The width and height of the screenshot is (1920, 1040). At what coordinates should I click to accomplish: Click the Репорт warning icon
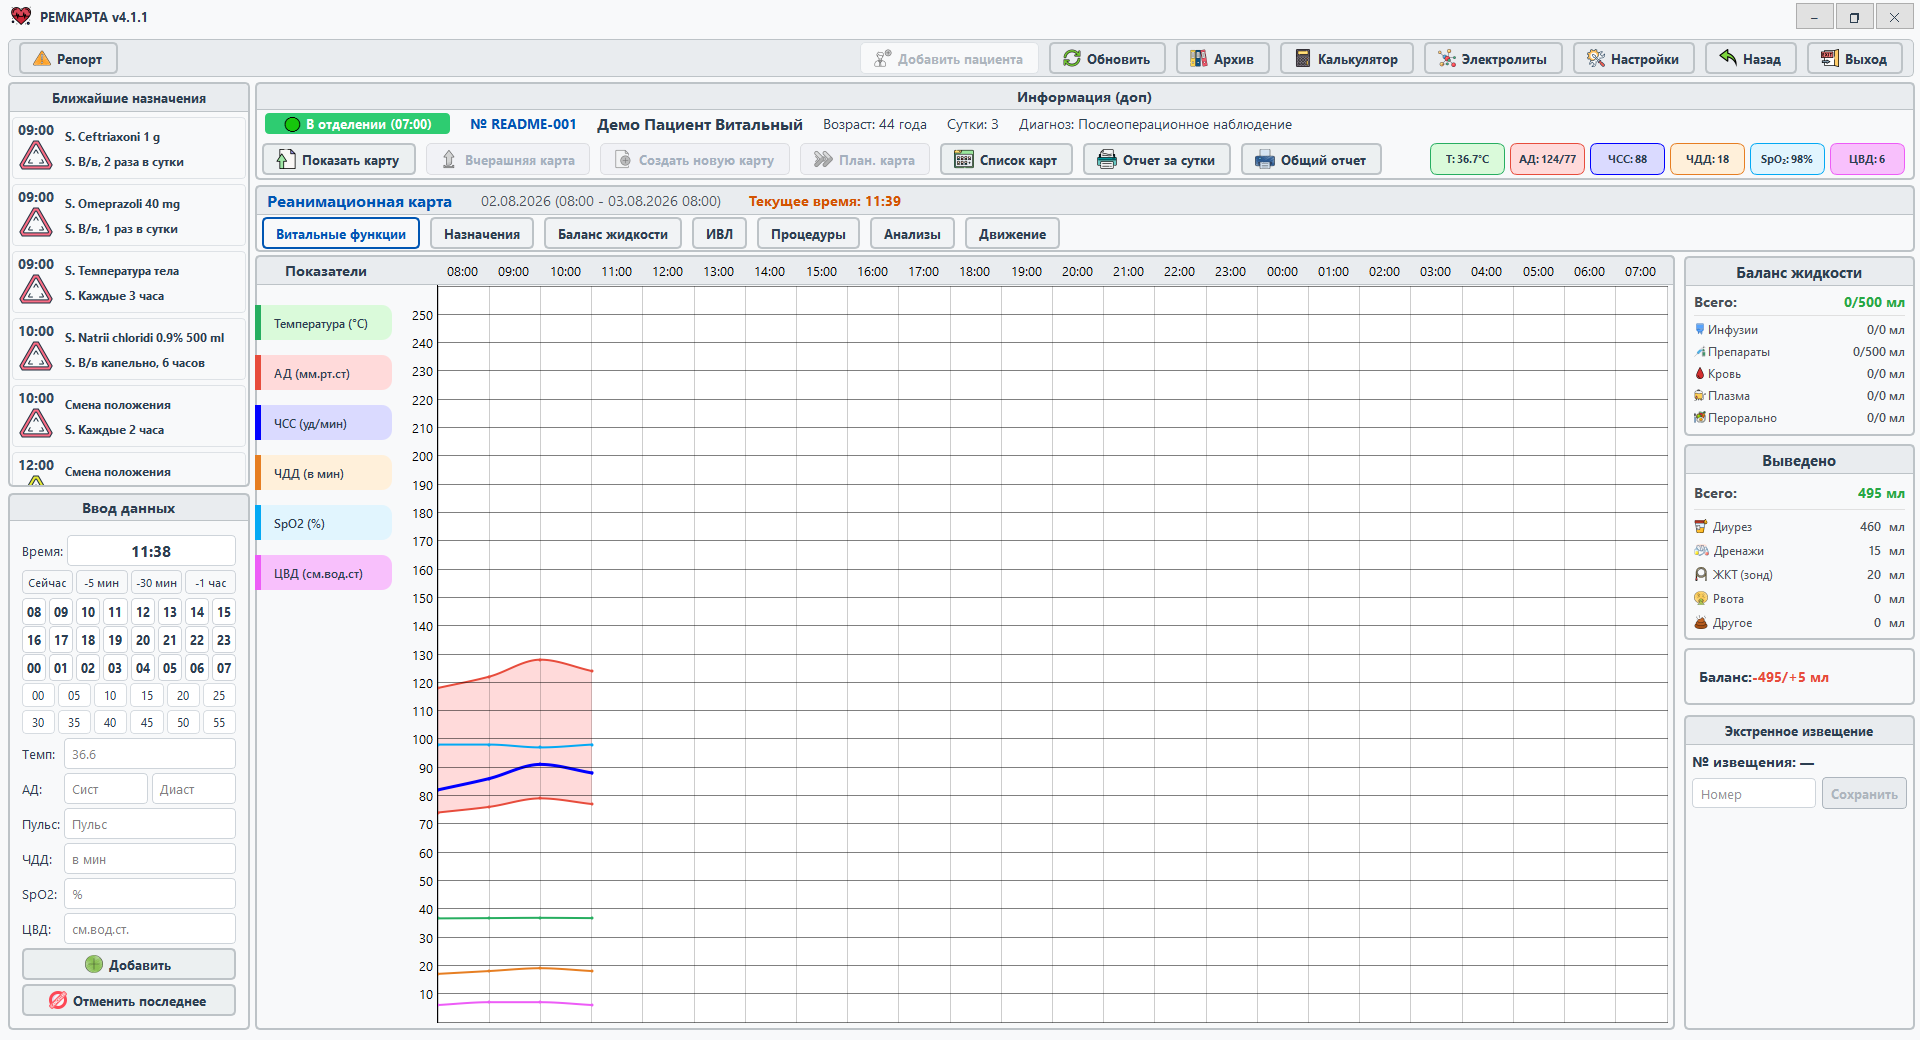42,59
